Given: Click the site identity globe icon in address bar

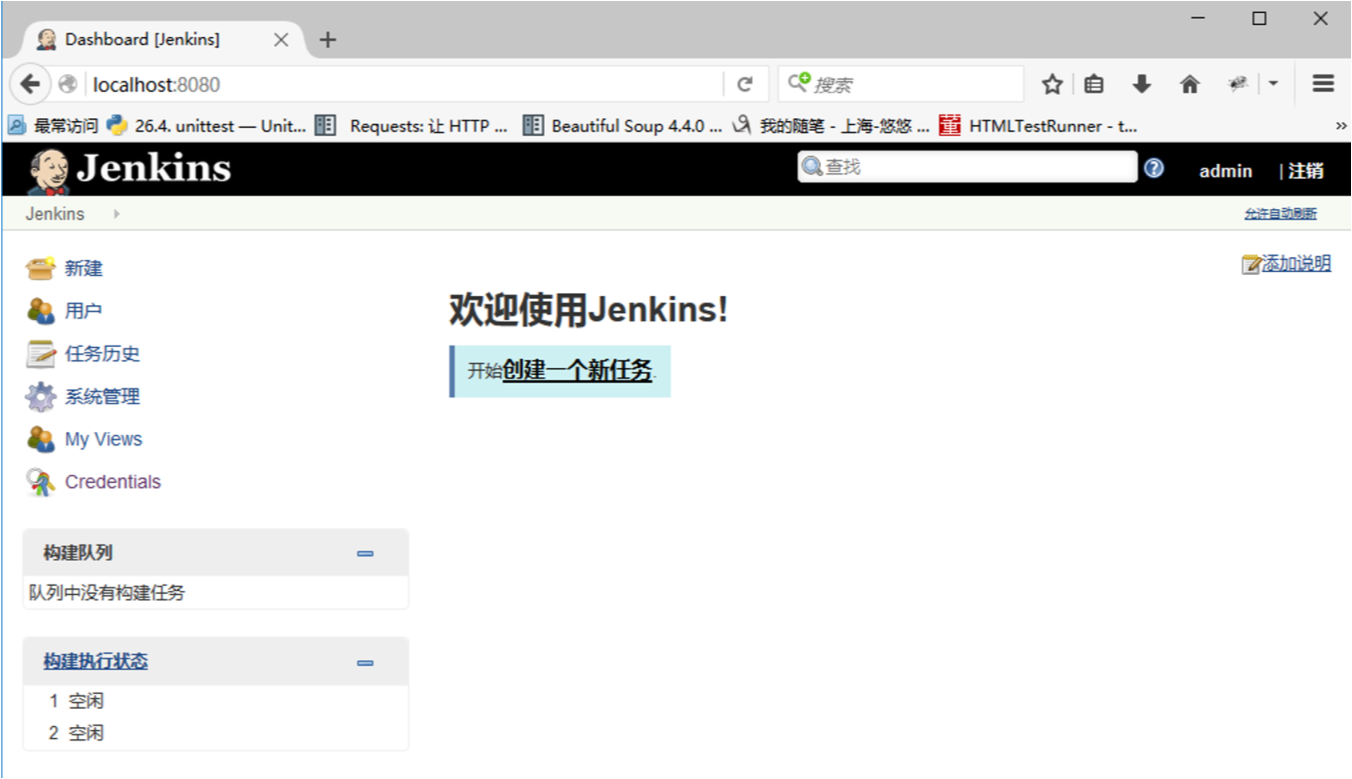Looking at the screenshot, I should (x=68, y=84).
